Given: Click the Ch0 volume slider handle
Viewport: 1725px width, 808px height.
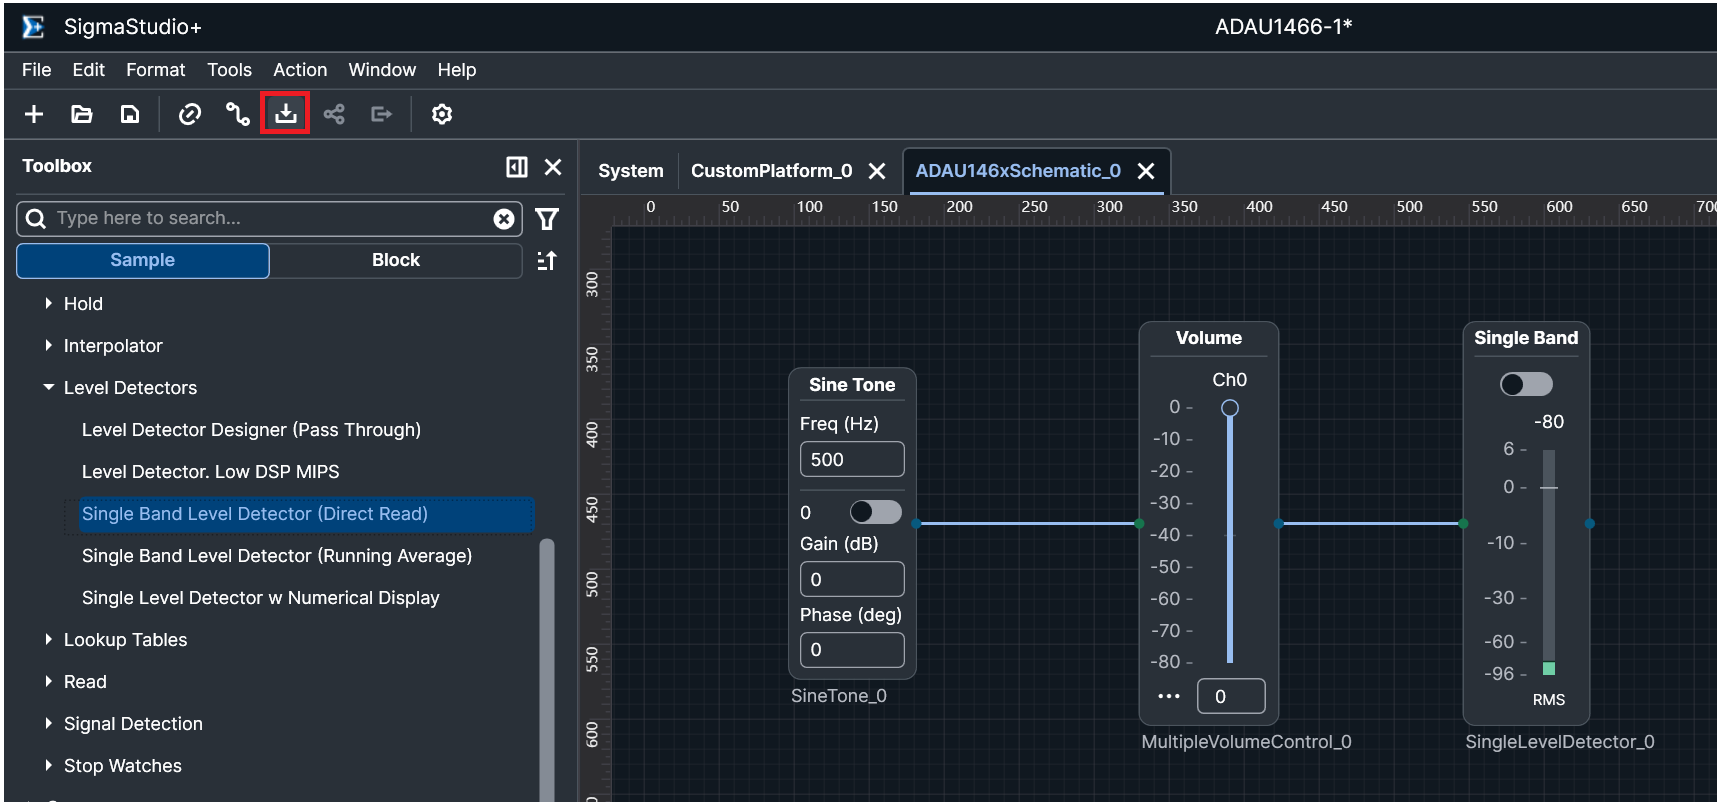Looking at the screenshot, I should [1230, 408].
